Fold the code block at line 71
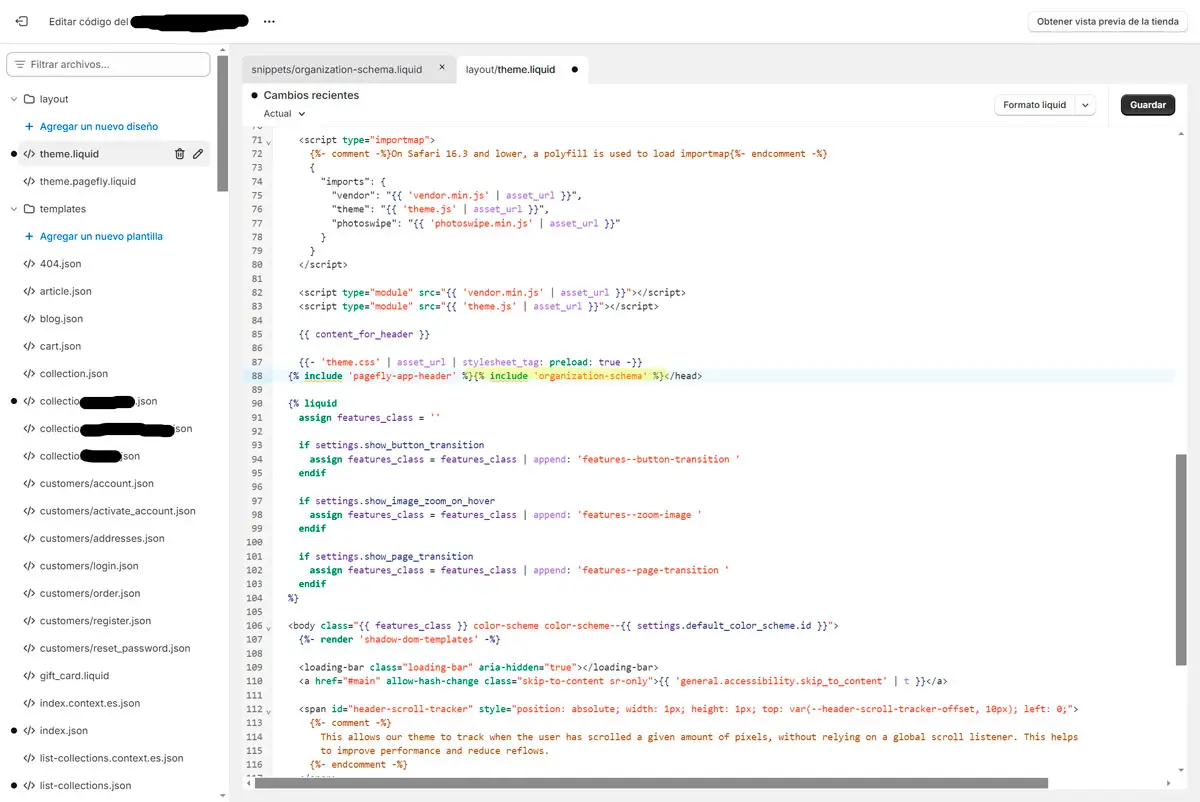The width and height of the screenshot is (1200, 802). (x=268, y=141)
